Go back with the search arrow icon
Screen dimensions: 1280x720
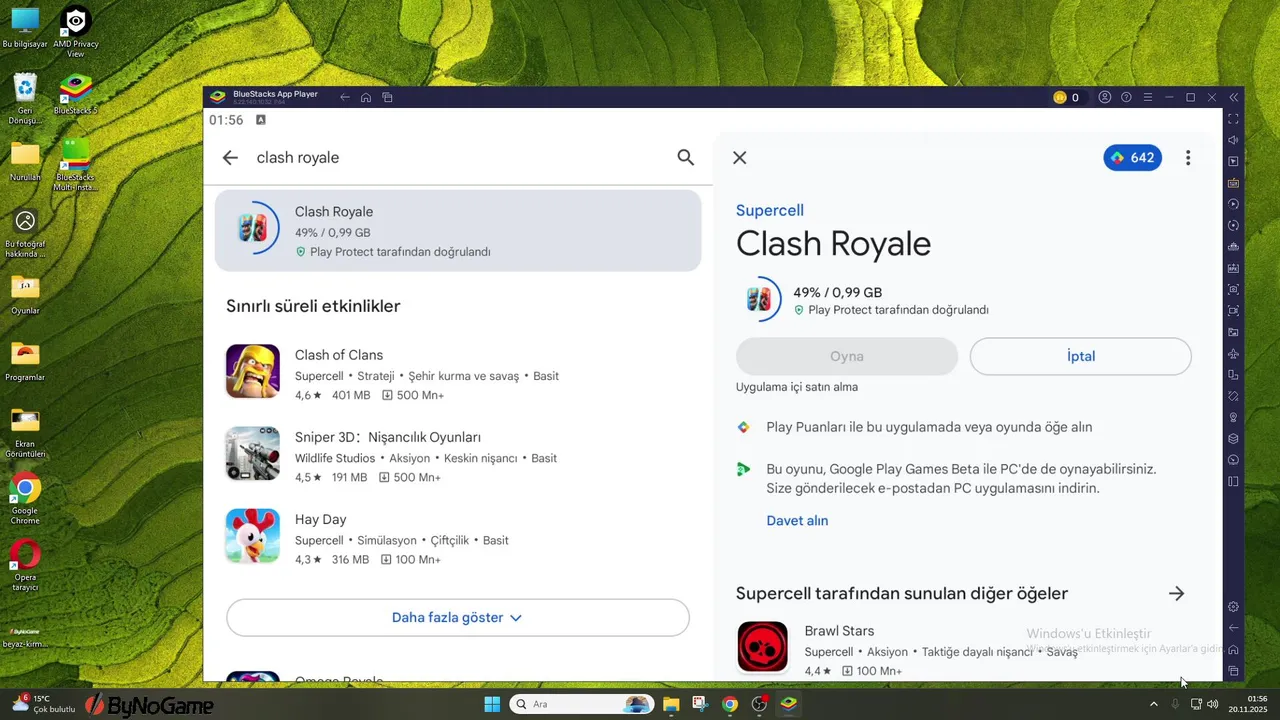click(230, 158)
